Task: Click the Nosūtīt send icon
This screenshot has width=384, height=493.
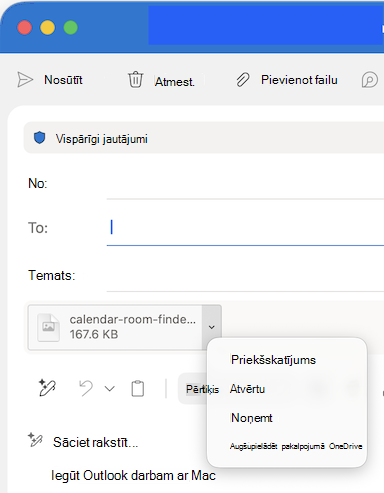Action: [25, 80]
